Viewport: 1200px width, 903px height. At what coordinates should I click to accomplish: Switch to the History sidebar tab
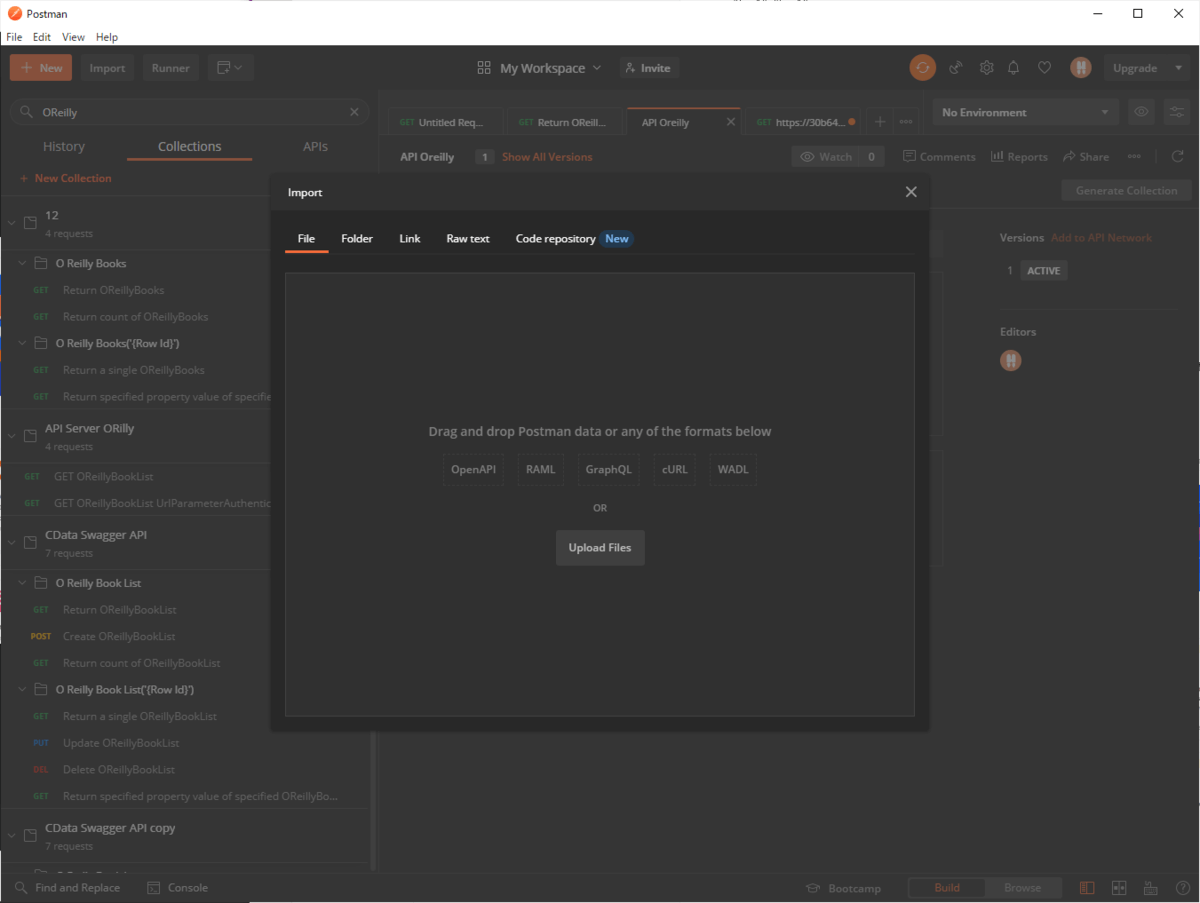pos(64,147)
